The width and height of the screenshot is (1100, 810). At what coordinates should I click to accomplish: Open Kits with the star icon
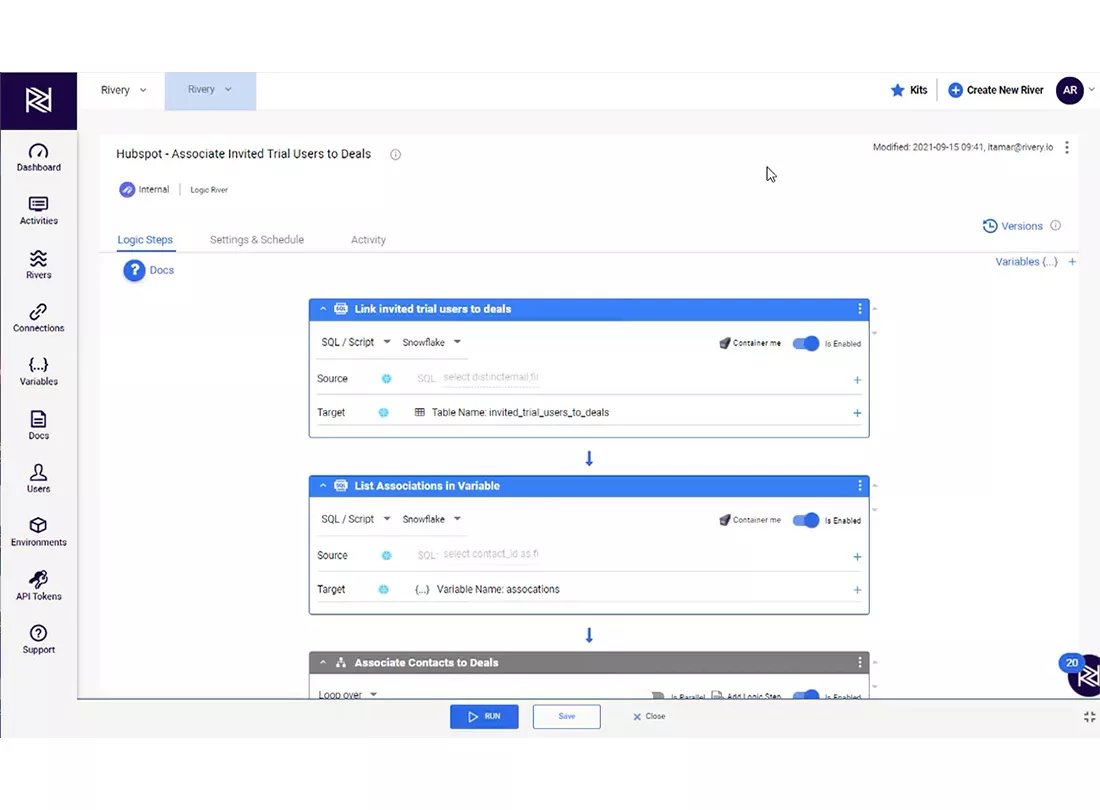coord(908,90)
